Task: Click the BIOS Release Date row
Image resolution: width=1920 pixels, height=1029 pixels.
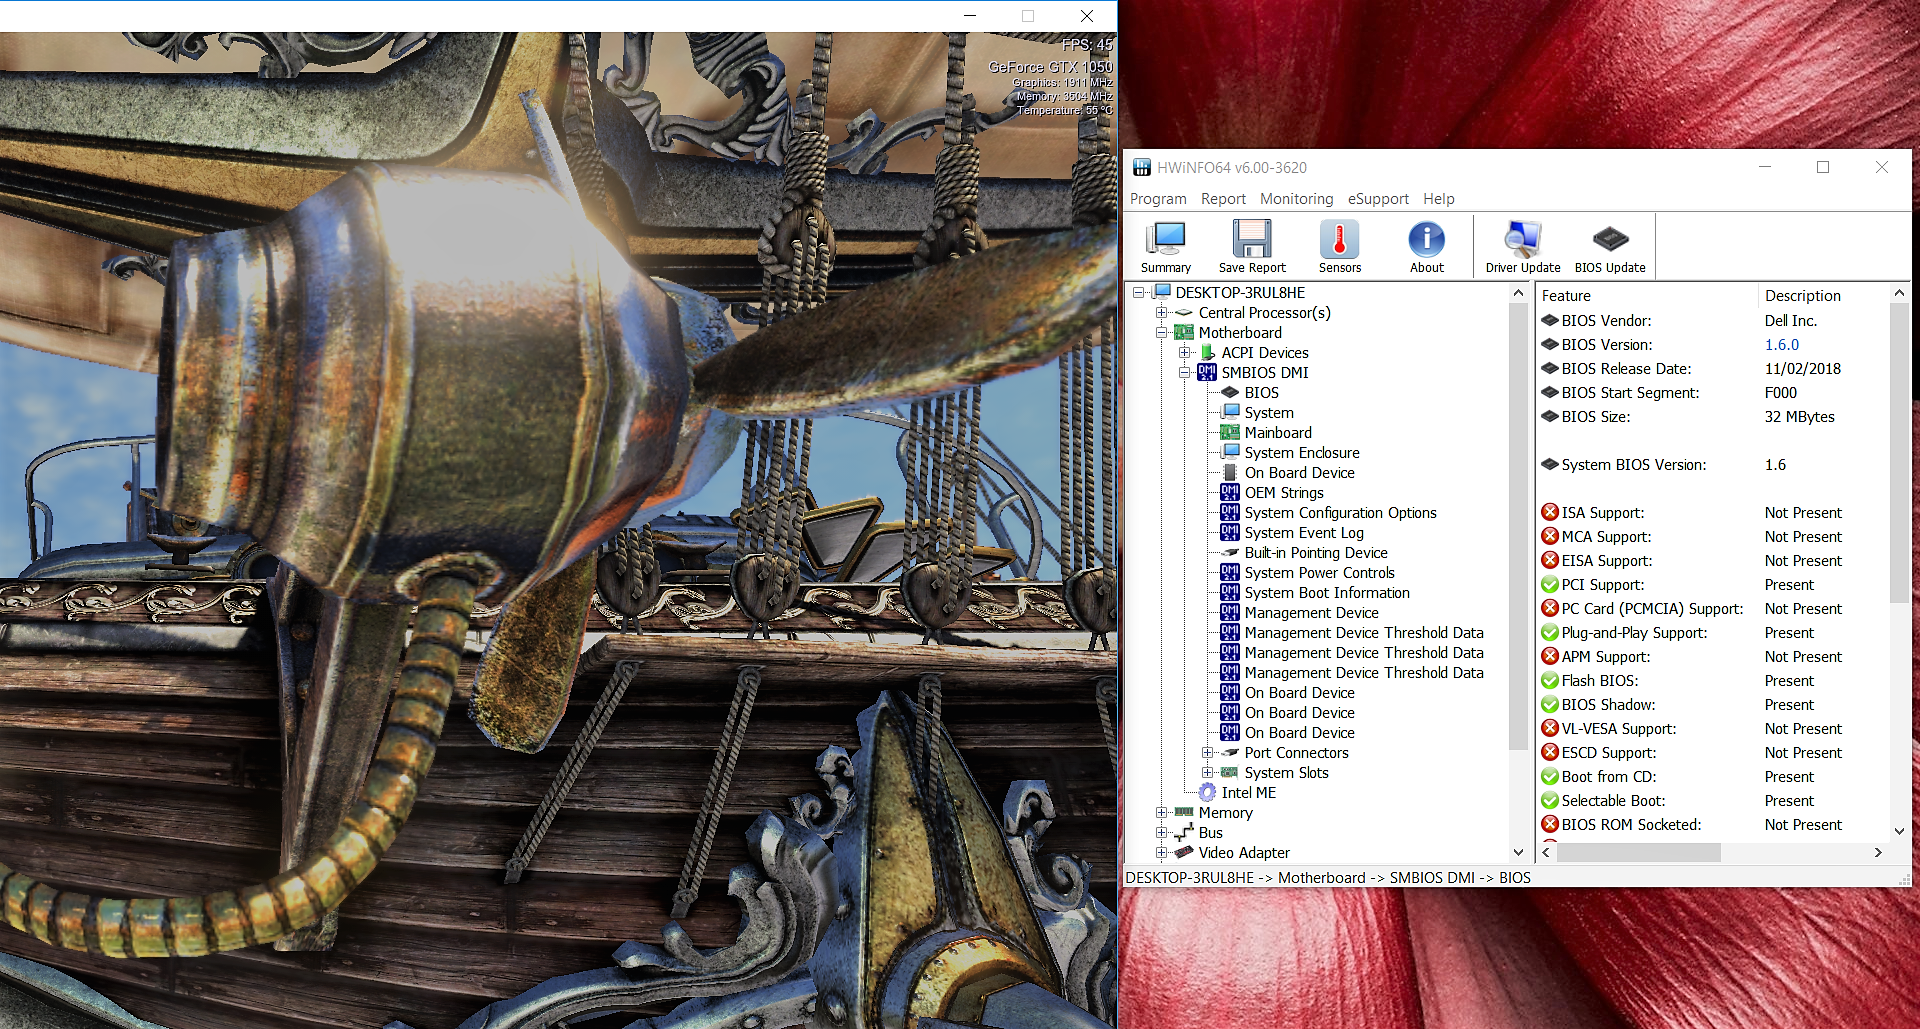Action: (x=1713, y=368)
